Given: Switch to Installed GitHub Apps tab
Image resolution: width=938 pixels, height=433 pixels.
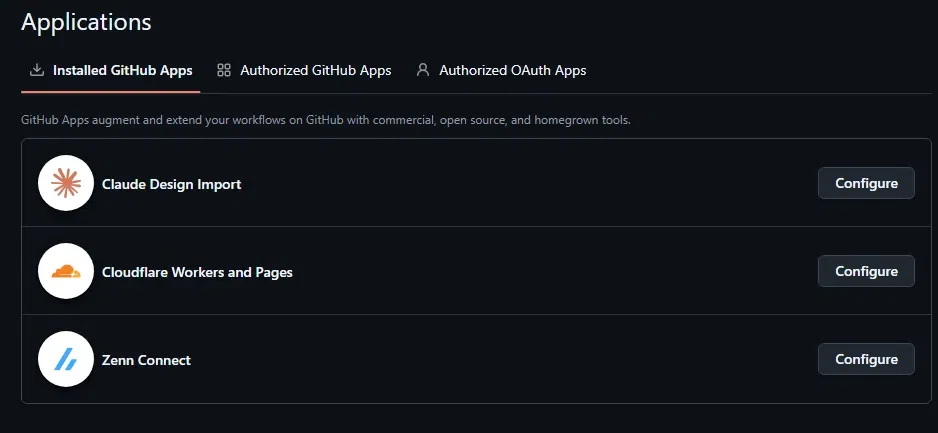Looking at the screenshot, I should 111,71.
